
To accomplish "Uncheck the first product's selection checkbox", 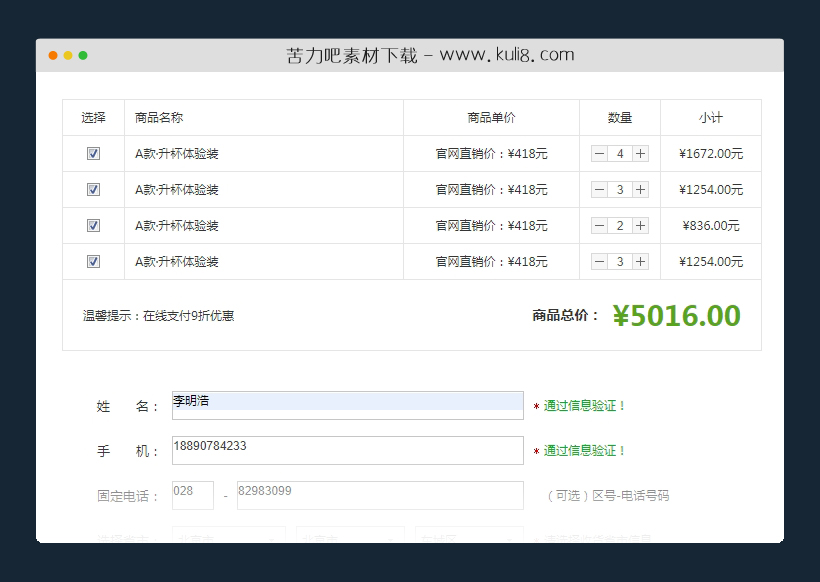I will pyautogui.click(x=93, y=154).
